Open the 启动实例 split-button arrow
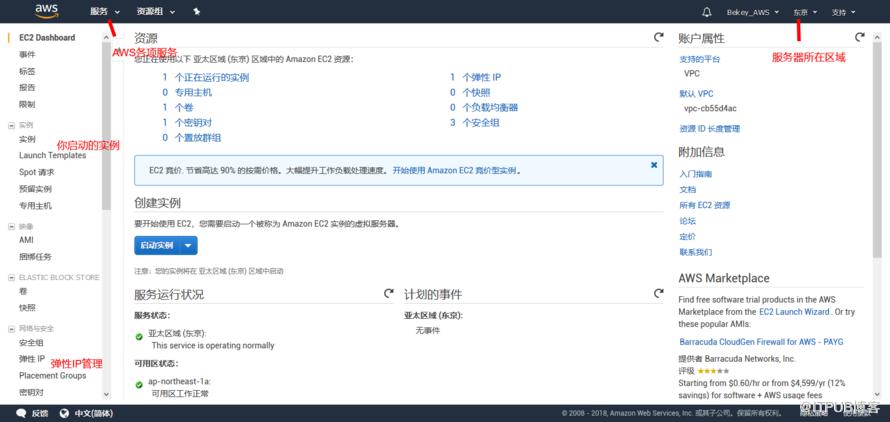This screenshot has height=422, width=890. pyautogui.click(x=189, y=245)
